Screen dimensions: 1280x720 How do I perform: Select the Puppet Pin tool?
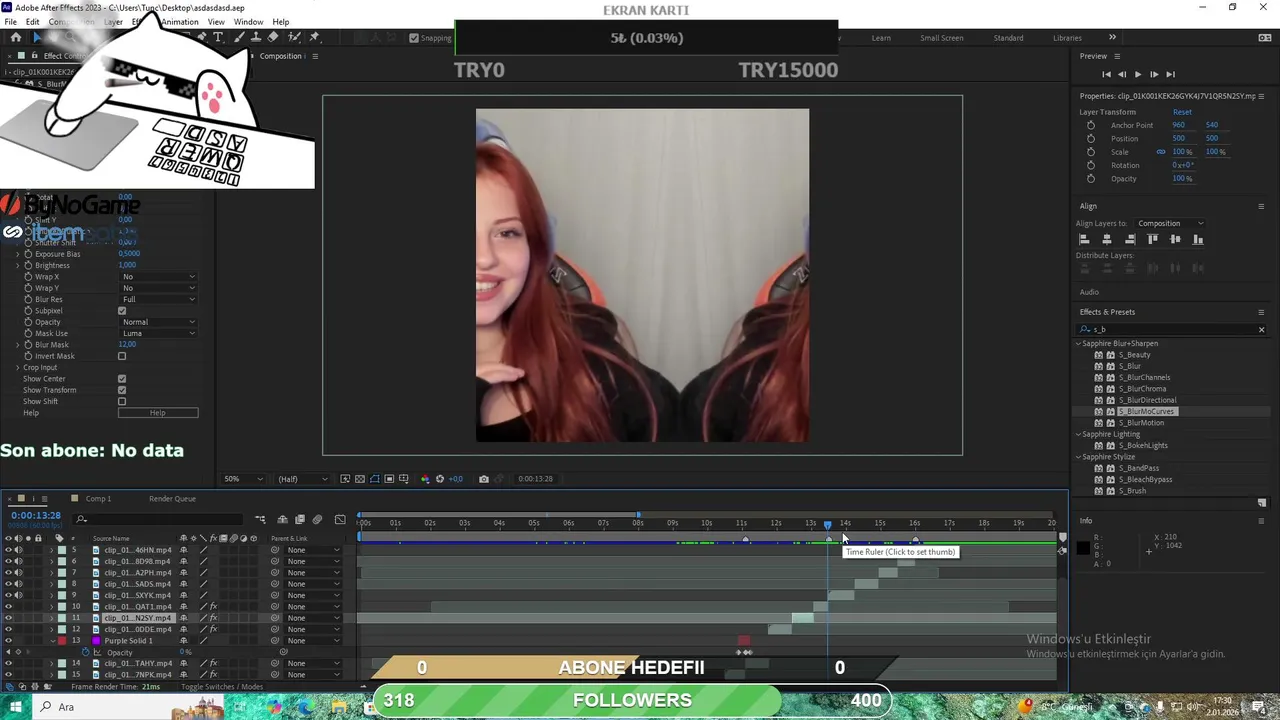coord(314,37)
